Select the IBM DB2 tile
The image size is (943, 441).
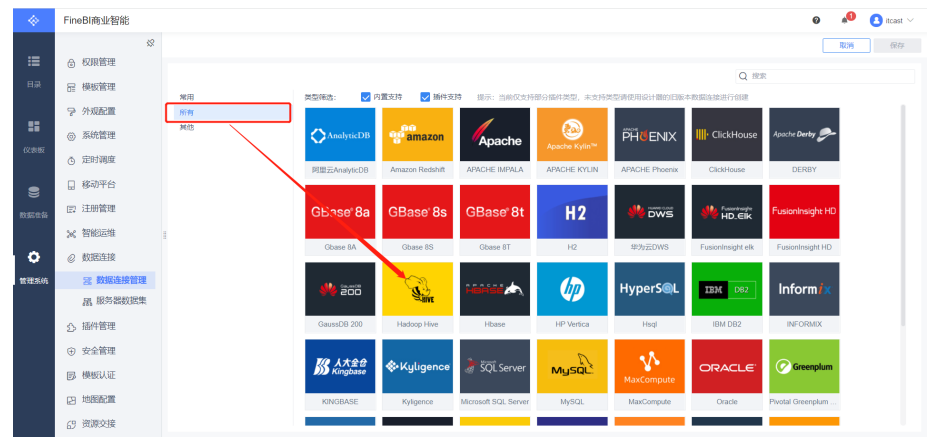727,298
